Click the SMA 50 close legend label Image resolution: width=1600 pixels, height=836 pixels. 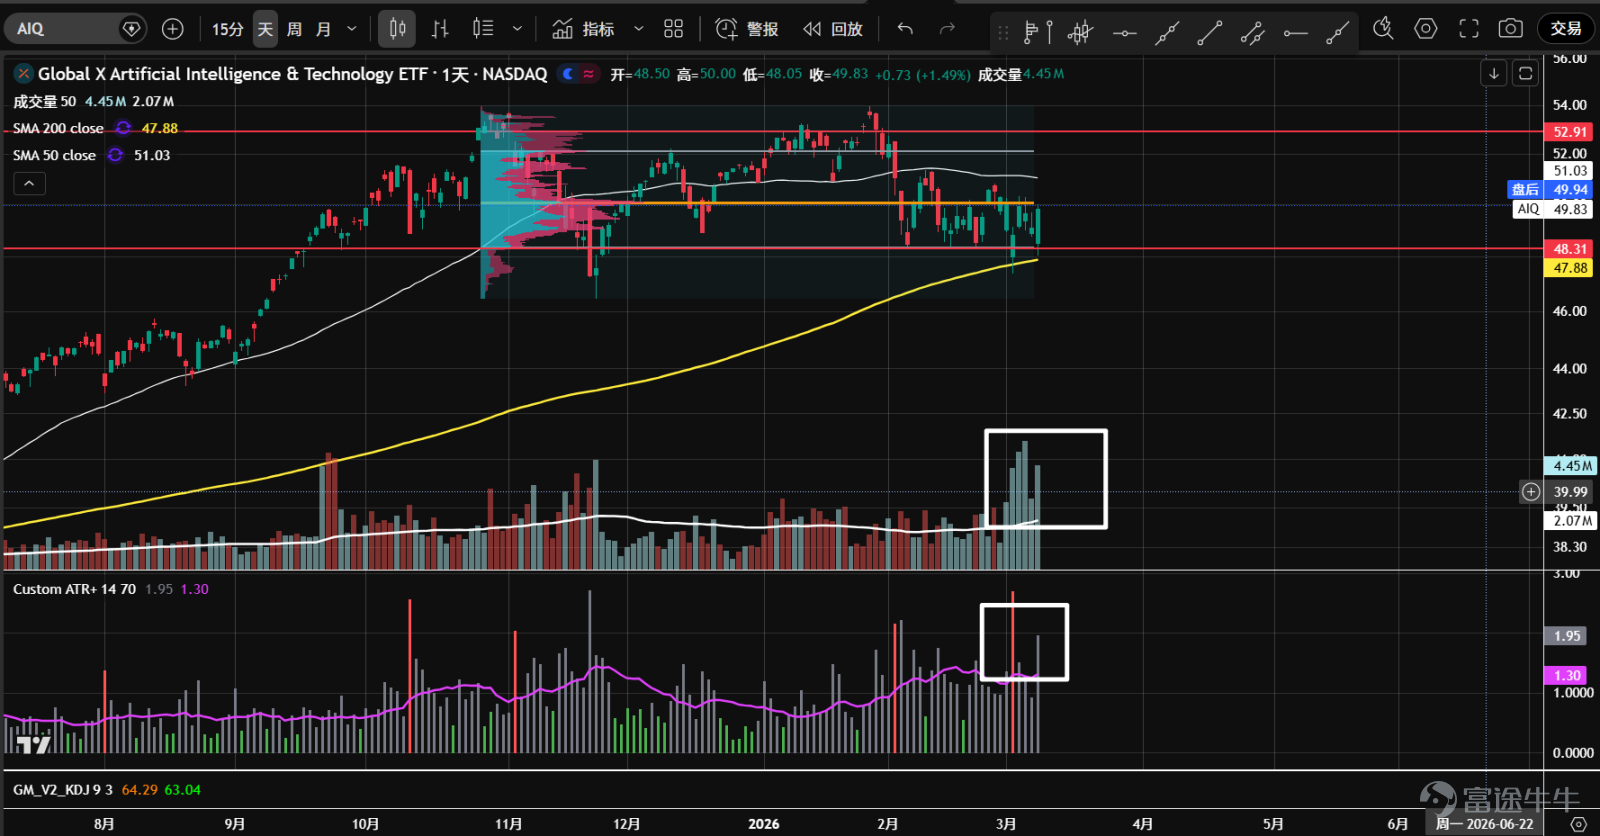coord(54,155)
